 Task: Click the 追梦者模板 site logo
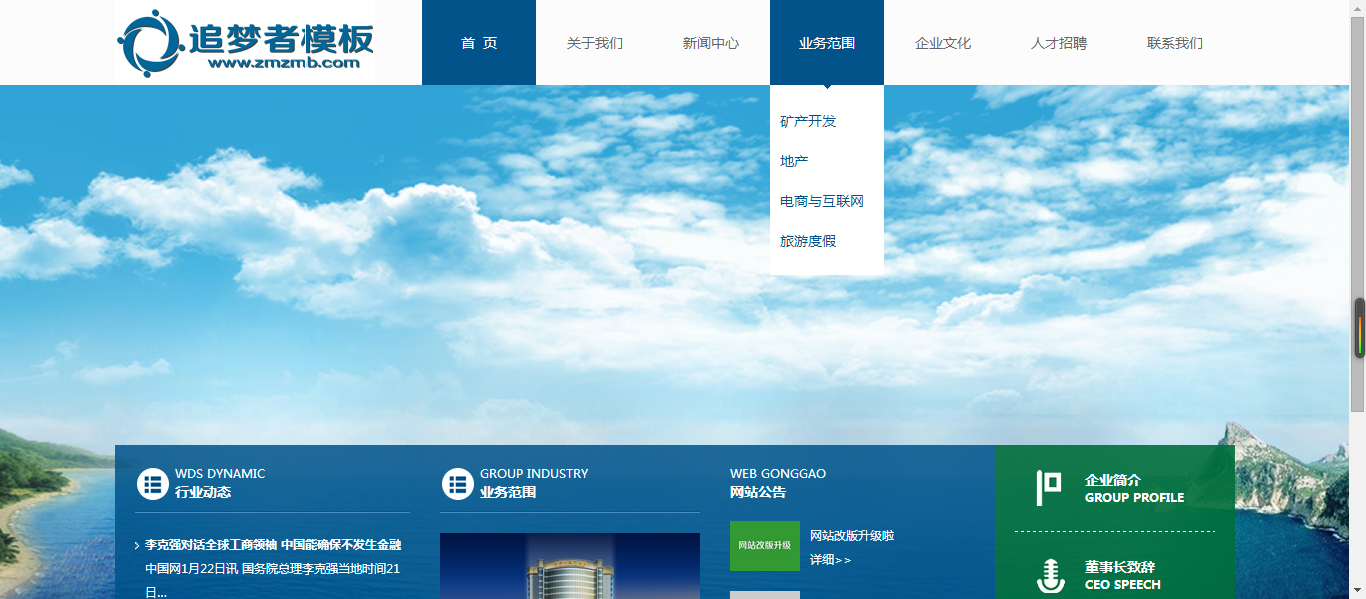pyautogui.click(x=245, y=42)
